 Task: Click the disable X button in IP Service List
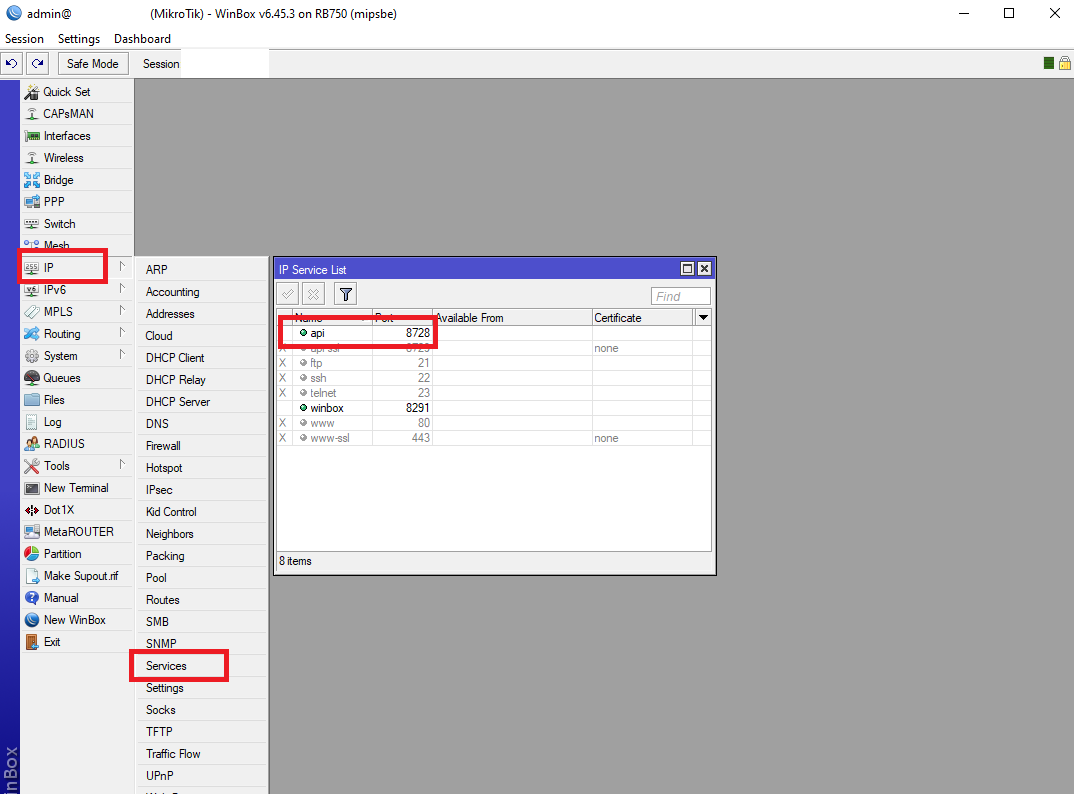pyautogui.click(x=313, y=295)
